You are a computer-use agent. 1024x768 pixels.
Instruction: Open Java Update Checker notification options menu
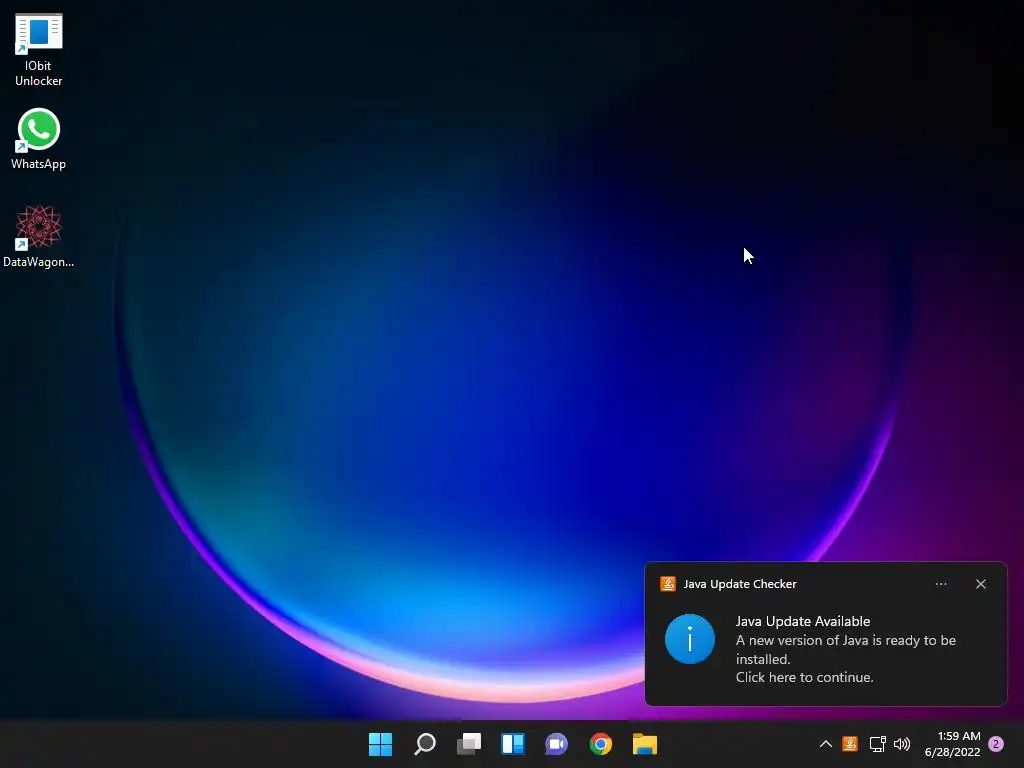click(941, 584)
